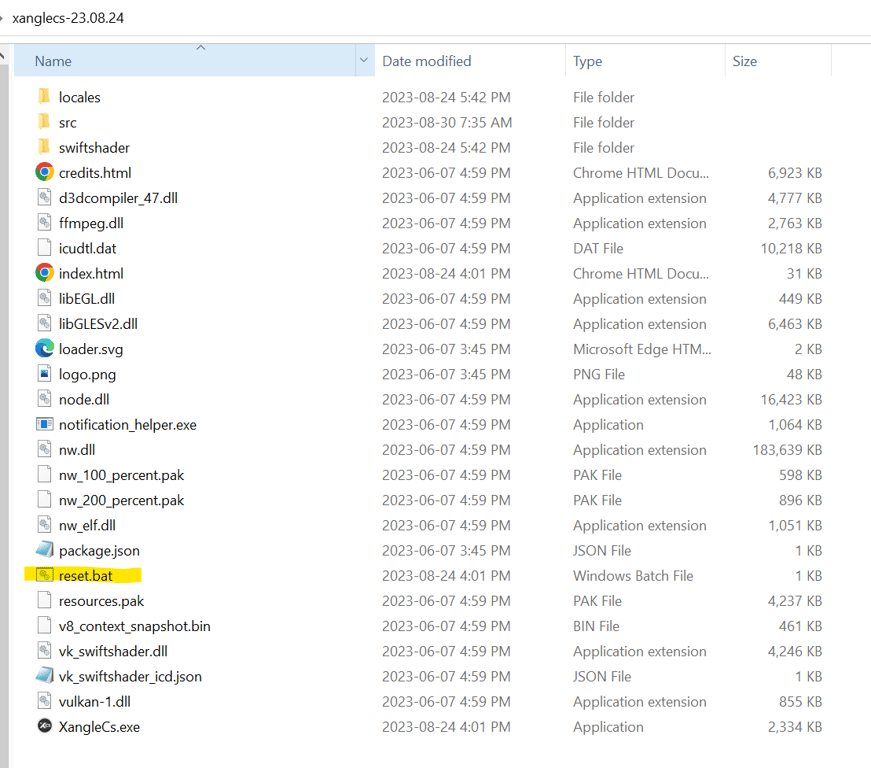Select the XangleCs.exe file name

click(x=99, y=727)
